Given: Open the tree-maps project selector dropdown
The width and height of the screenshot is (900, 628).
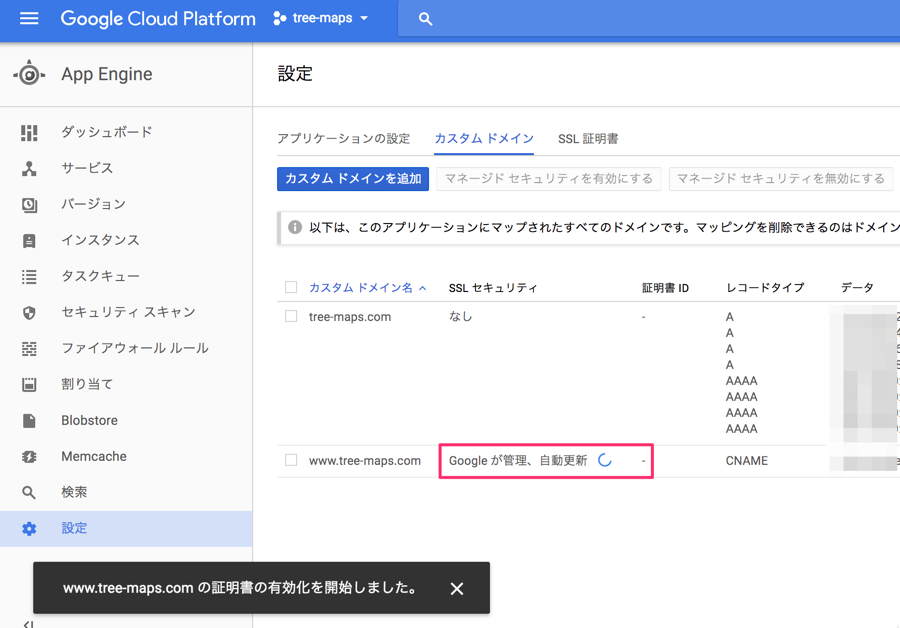Looking at the screenshot, I should (321, 18).
